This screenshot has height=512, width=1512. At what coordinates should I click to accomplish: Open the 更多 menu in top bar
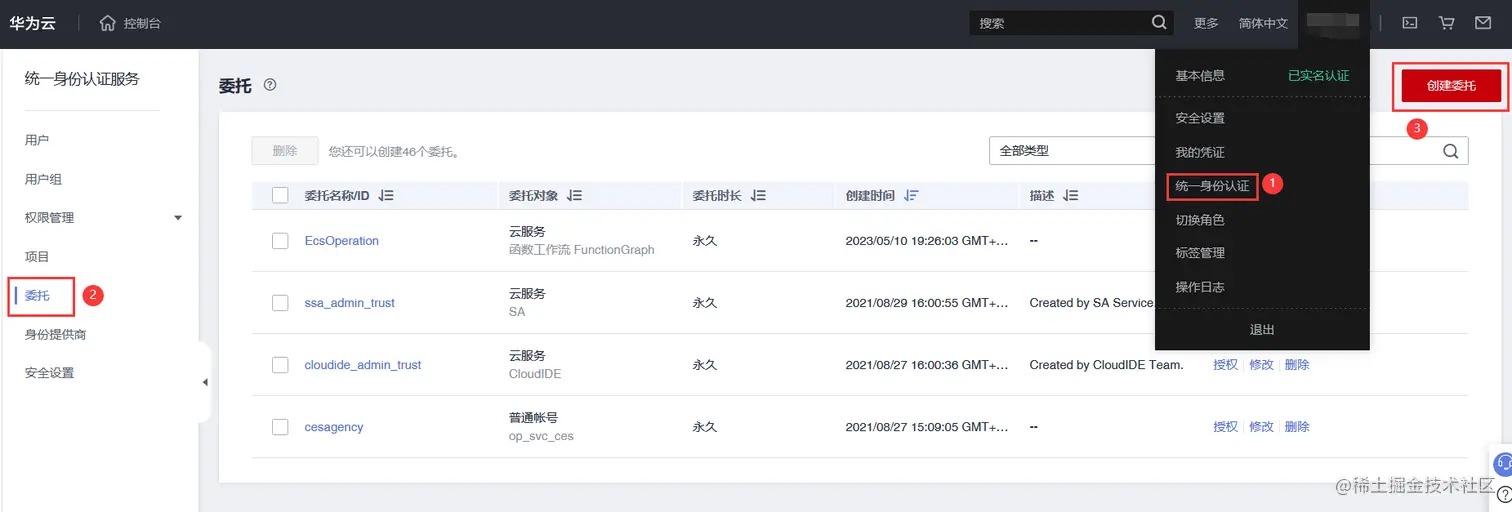(x=1206, y=23)
